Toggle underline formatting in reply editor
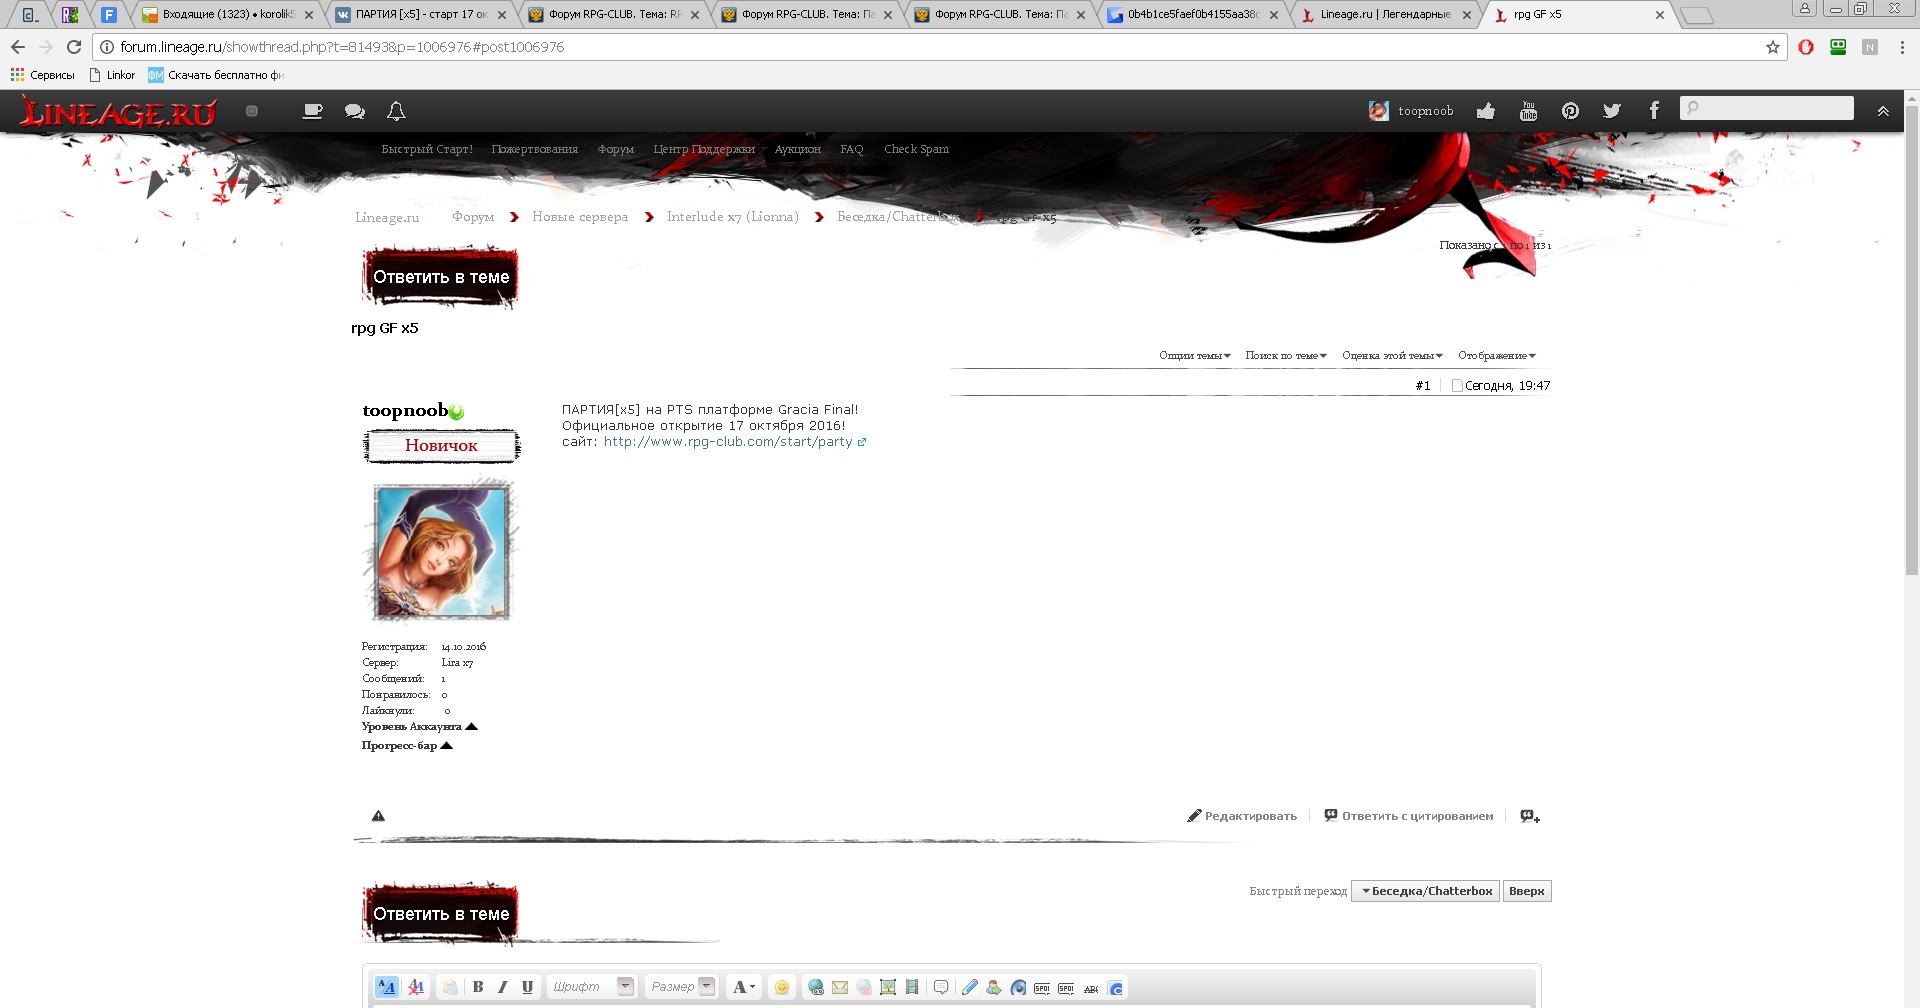Image resolution: width=1920 pixels, height=1008 pixels. pos(527,987)
